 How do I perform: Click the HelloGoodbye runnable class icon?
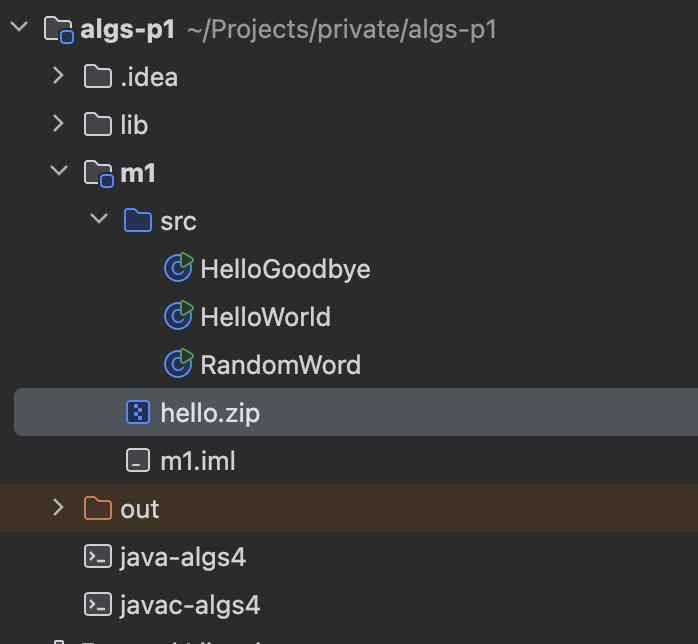179,267
